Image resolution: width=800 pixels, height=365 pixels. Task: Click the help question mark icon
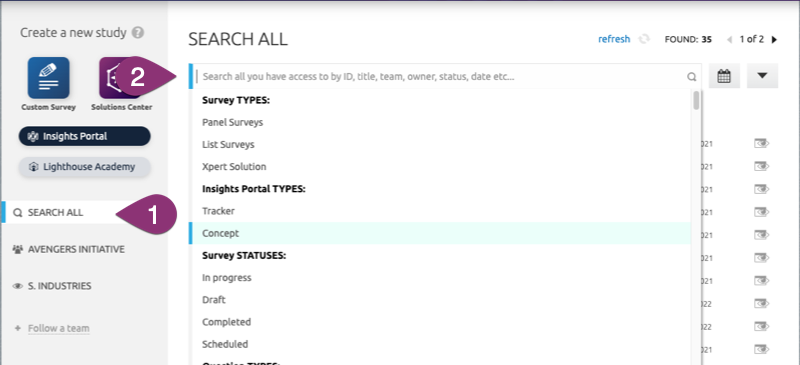click(x=137, y=33)
